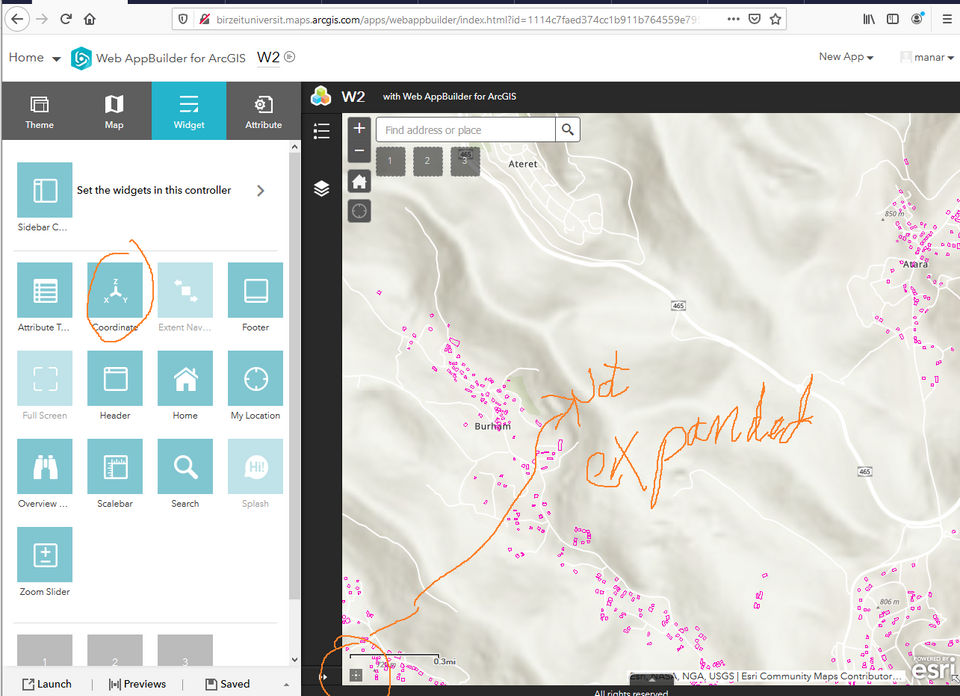Open the Firefox library icon
This screenshot has width=960, height=696.
click(869, 19)
